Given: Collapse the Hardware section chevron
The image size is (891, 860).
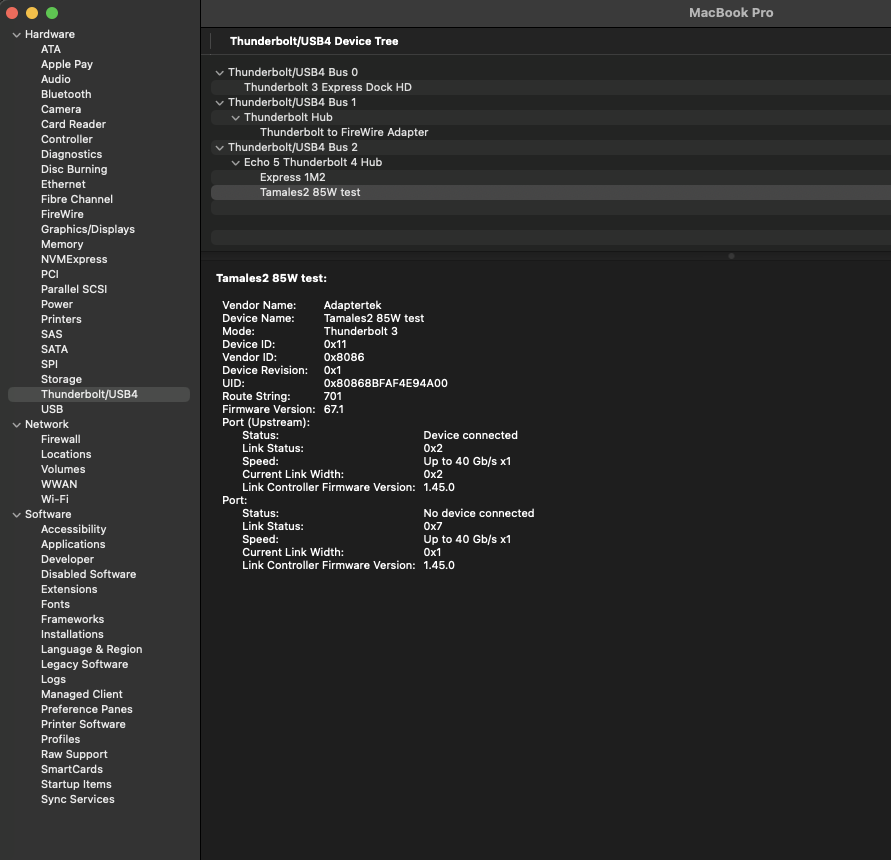Looking at the screenshot, I should point(16,35).
